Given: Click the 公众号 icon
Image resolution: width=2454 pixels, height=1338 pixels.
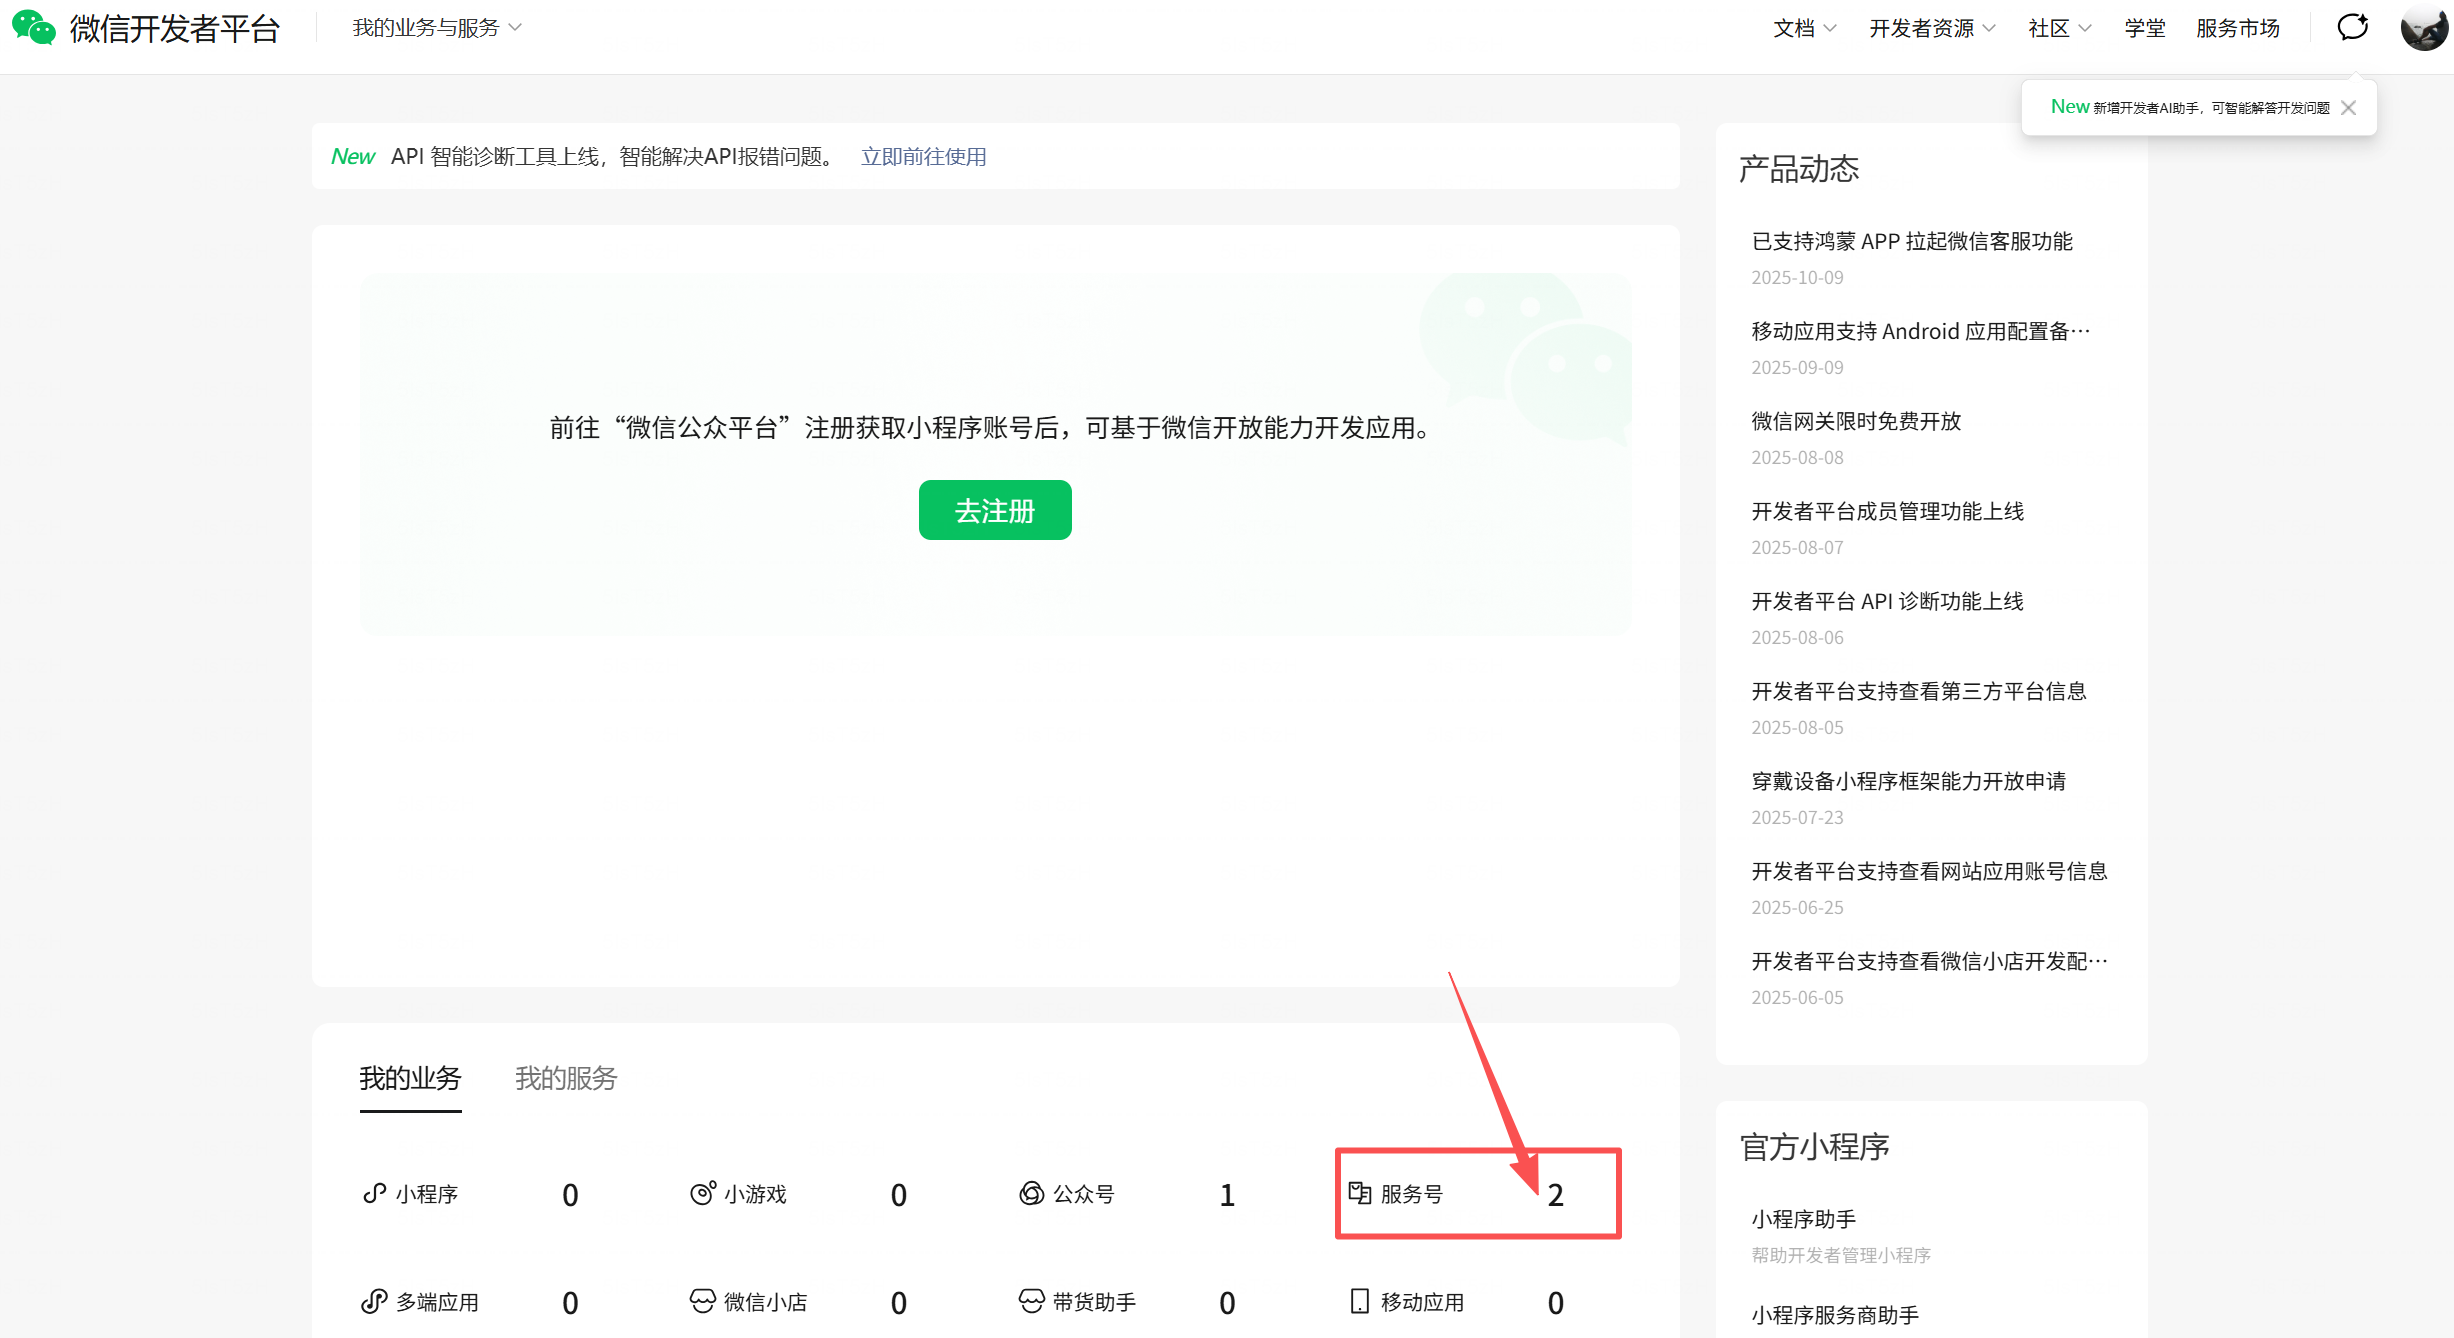Looking at the screenshot, I should pyautogui.click(x=1032, y=1193).
